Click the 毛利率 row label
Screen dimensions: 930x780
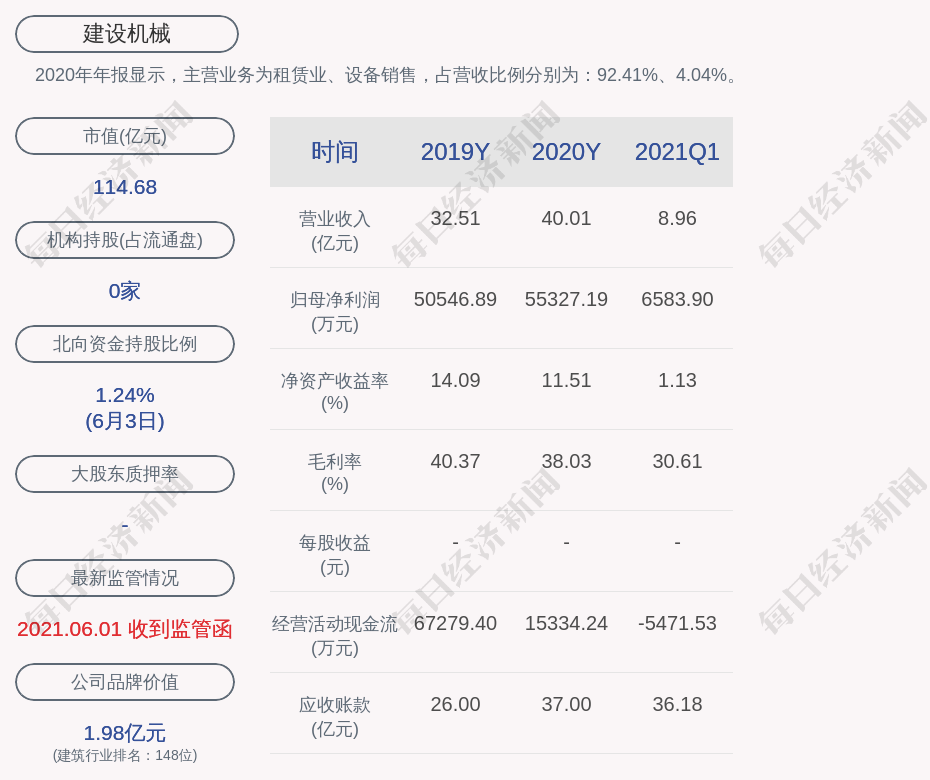click(334, 472)
